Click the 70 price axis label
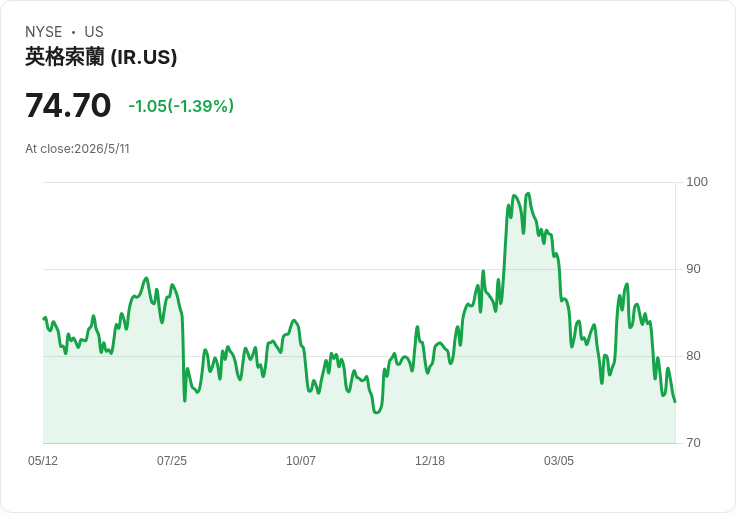This screenshot has width=736, height=513. [x=693, y=443]
